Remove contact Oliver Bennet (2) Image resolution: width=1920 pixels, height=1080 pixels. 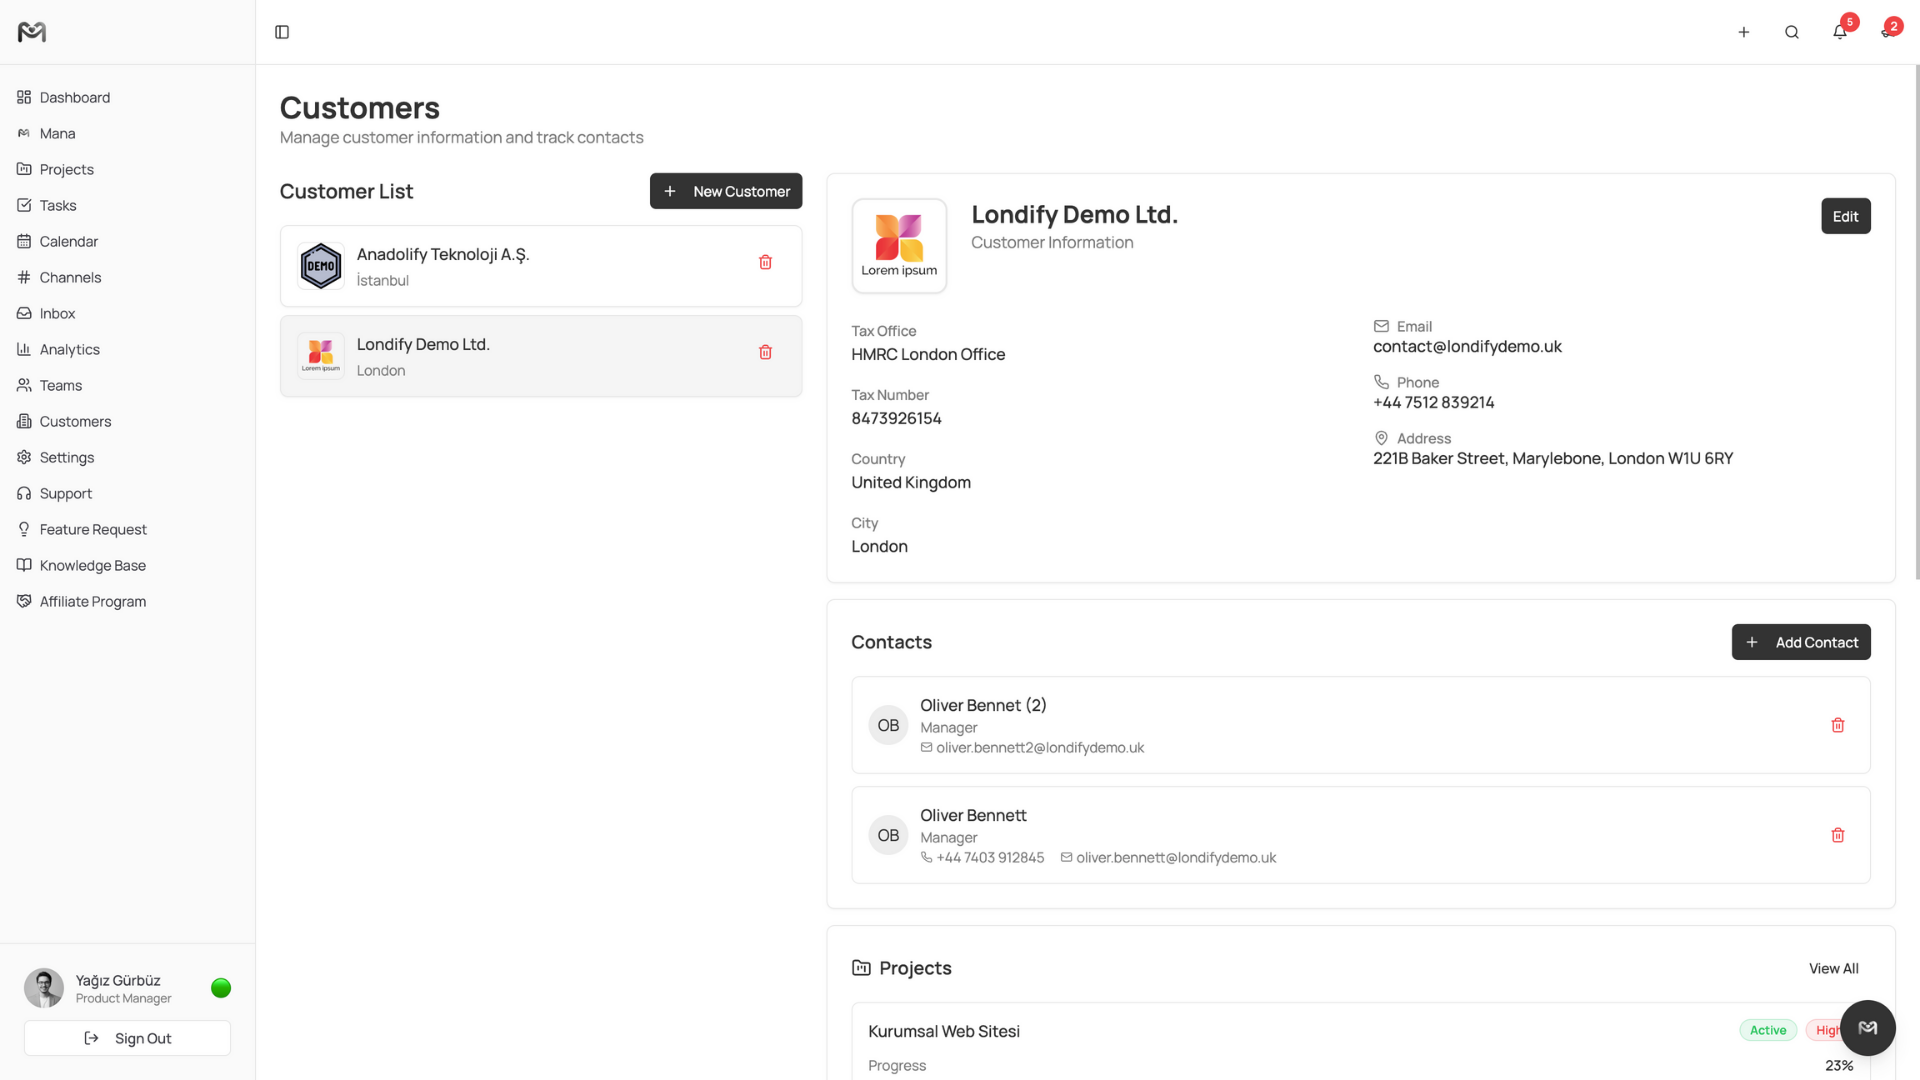click(1837, 725)
